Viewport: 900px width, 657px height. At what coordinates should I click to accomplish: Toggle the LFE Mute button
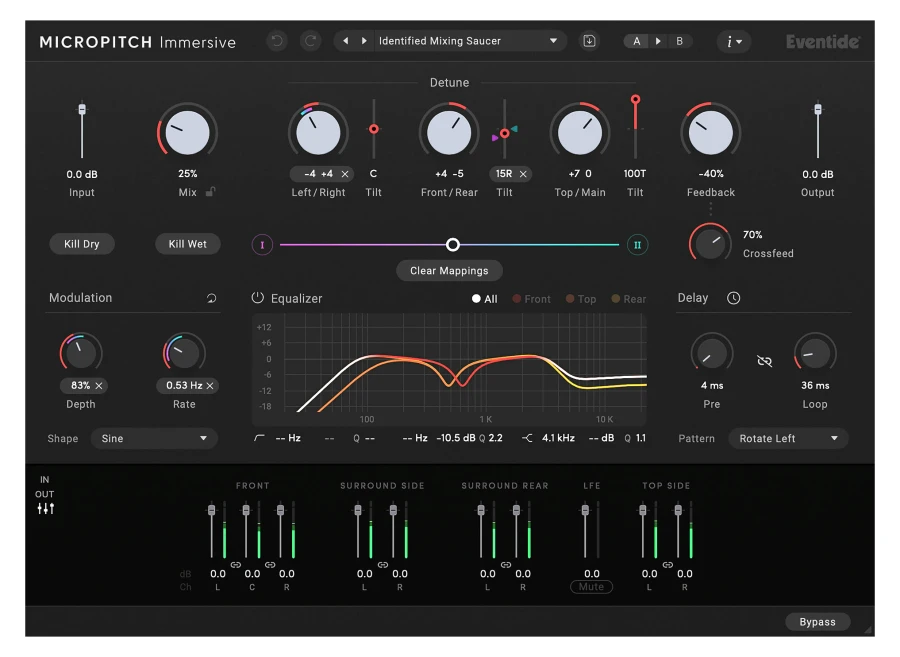[x=591, y=587]
